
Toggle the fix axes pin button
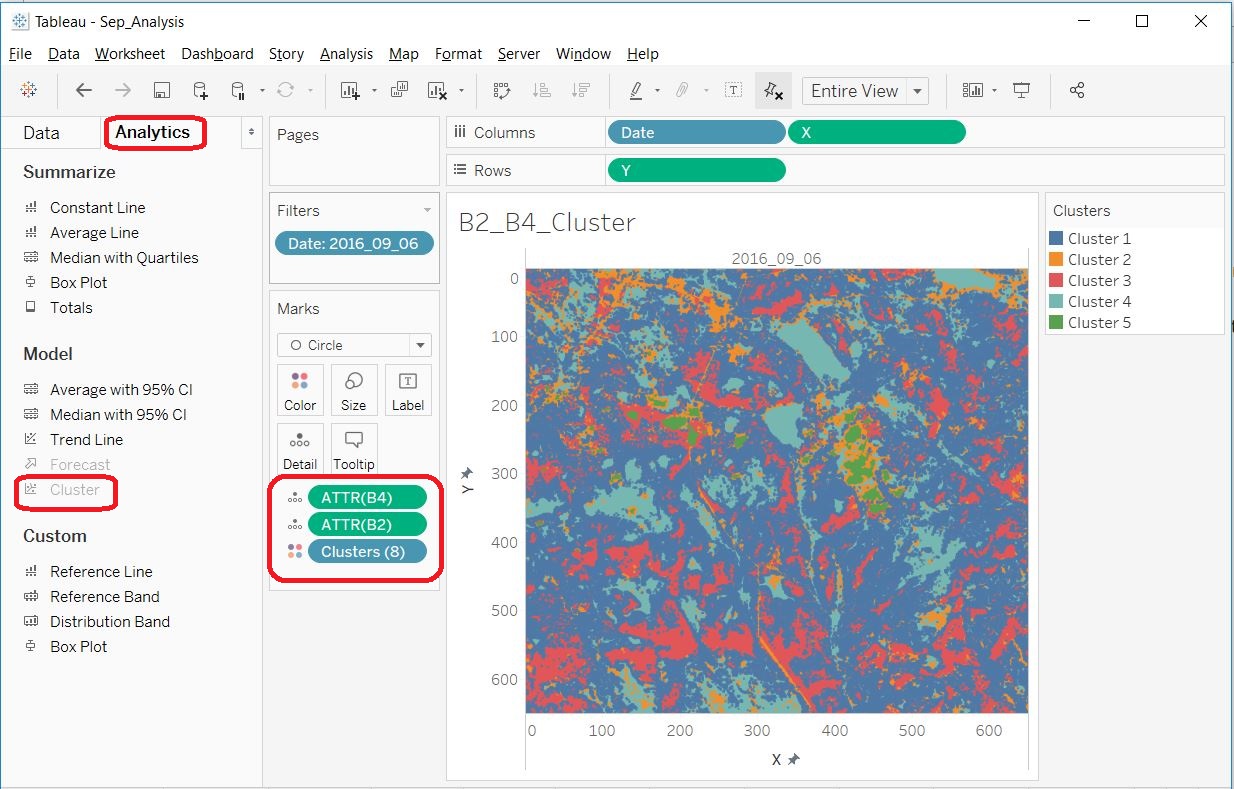772,91
